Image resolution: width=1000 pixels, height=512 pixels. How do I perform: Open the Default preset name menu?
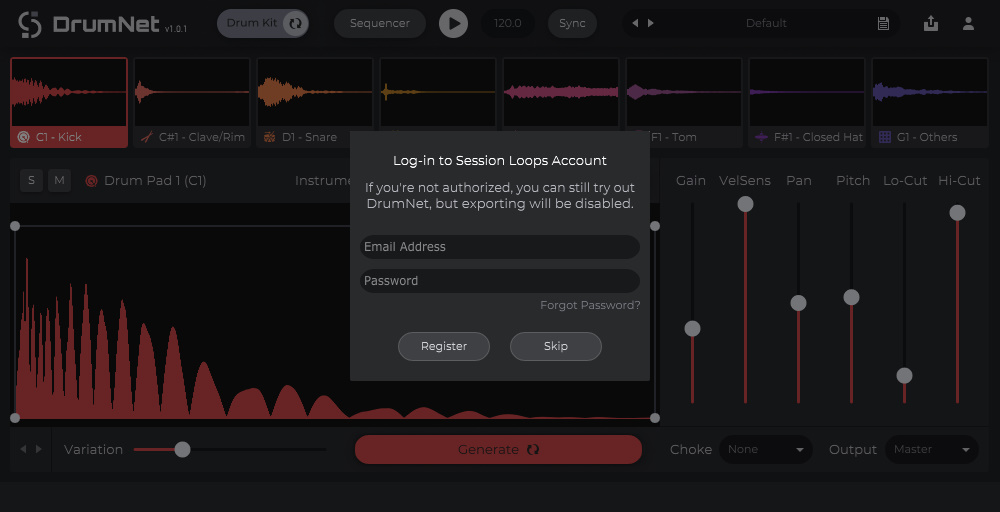coord(766,24)
